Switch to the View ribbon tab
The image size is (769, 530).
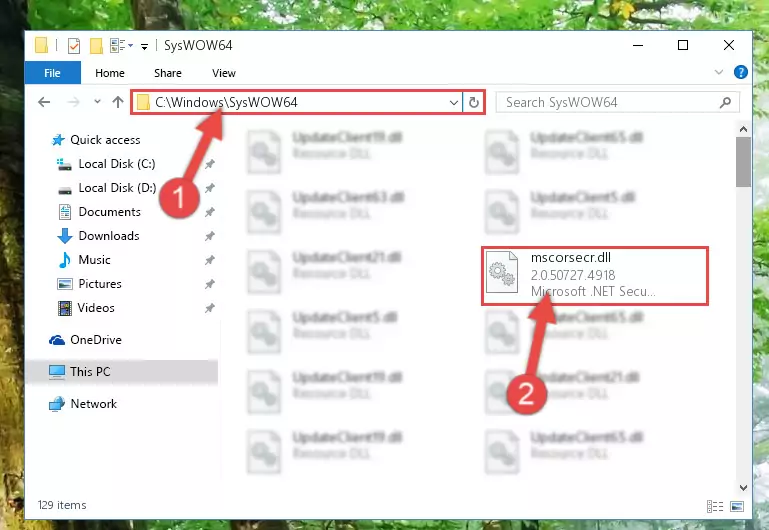[224, 73]
